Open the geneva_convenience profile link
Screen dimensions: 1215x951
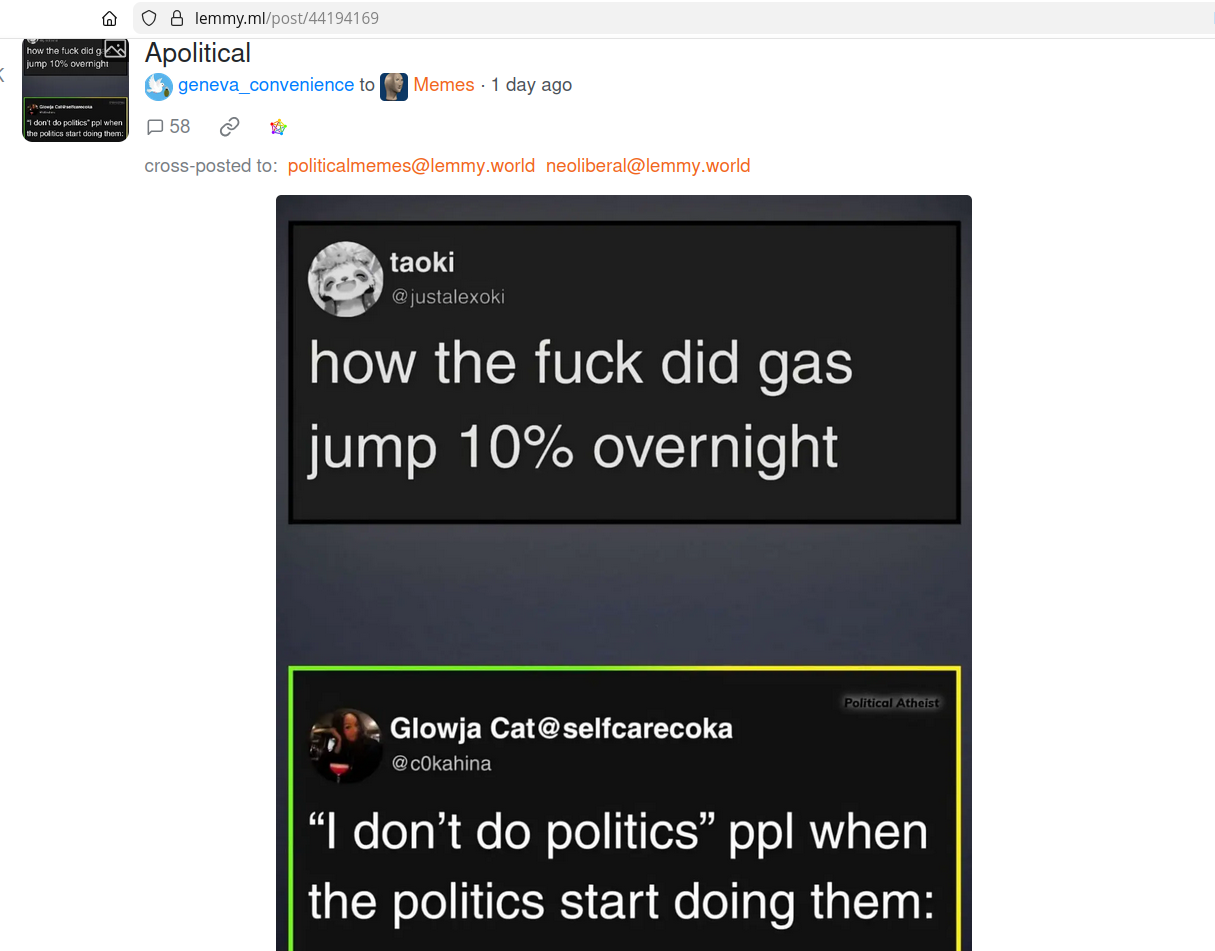[266, 85]
